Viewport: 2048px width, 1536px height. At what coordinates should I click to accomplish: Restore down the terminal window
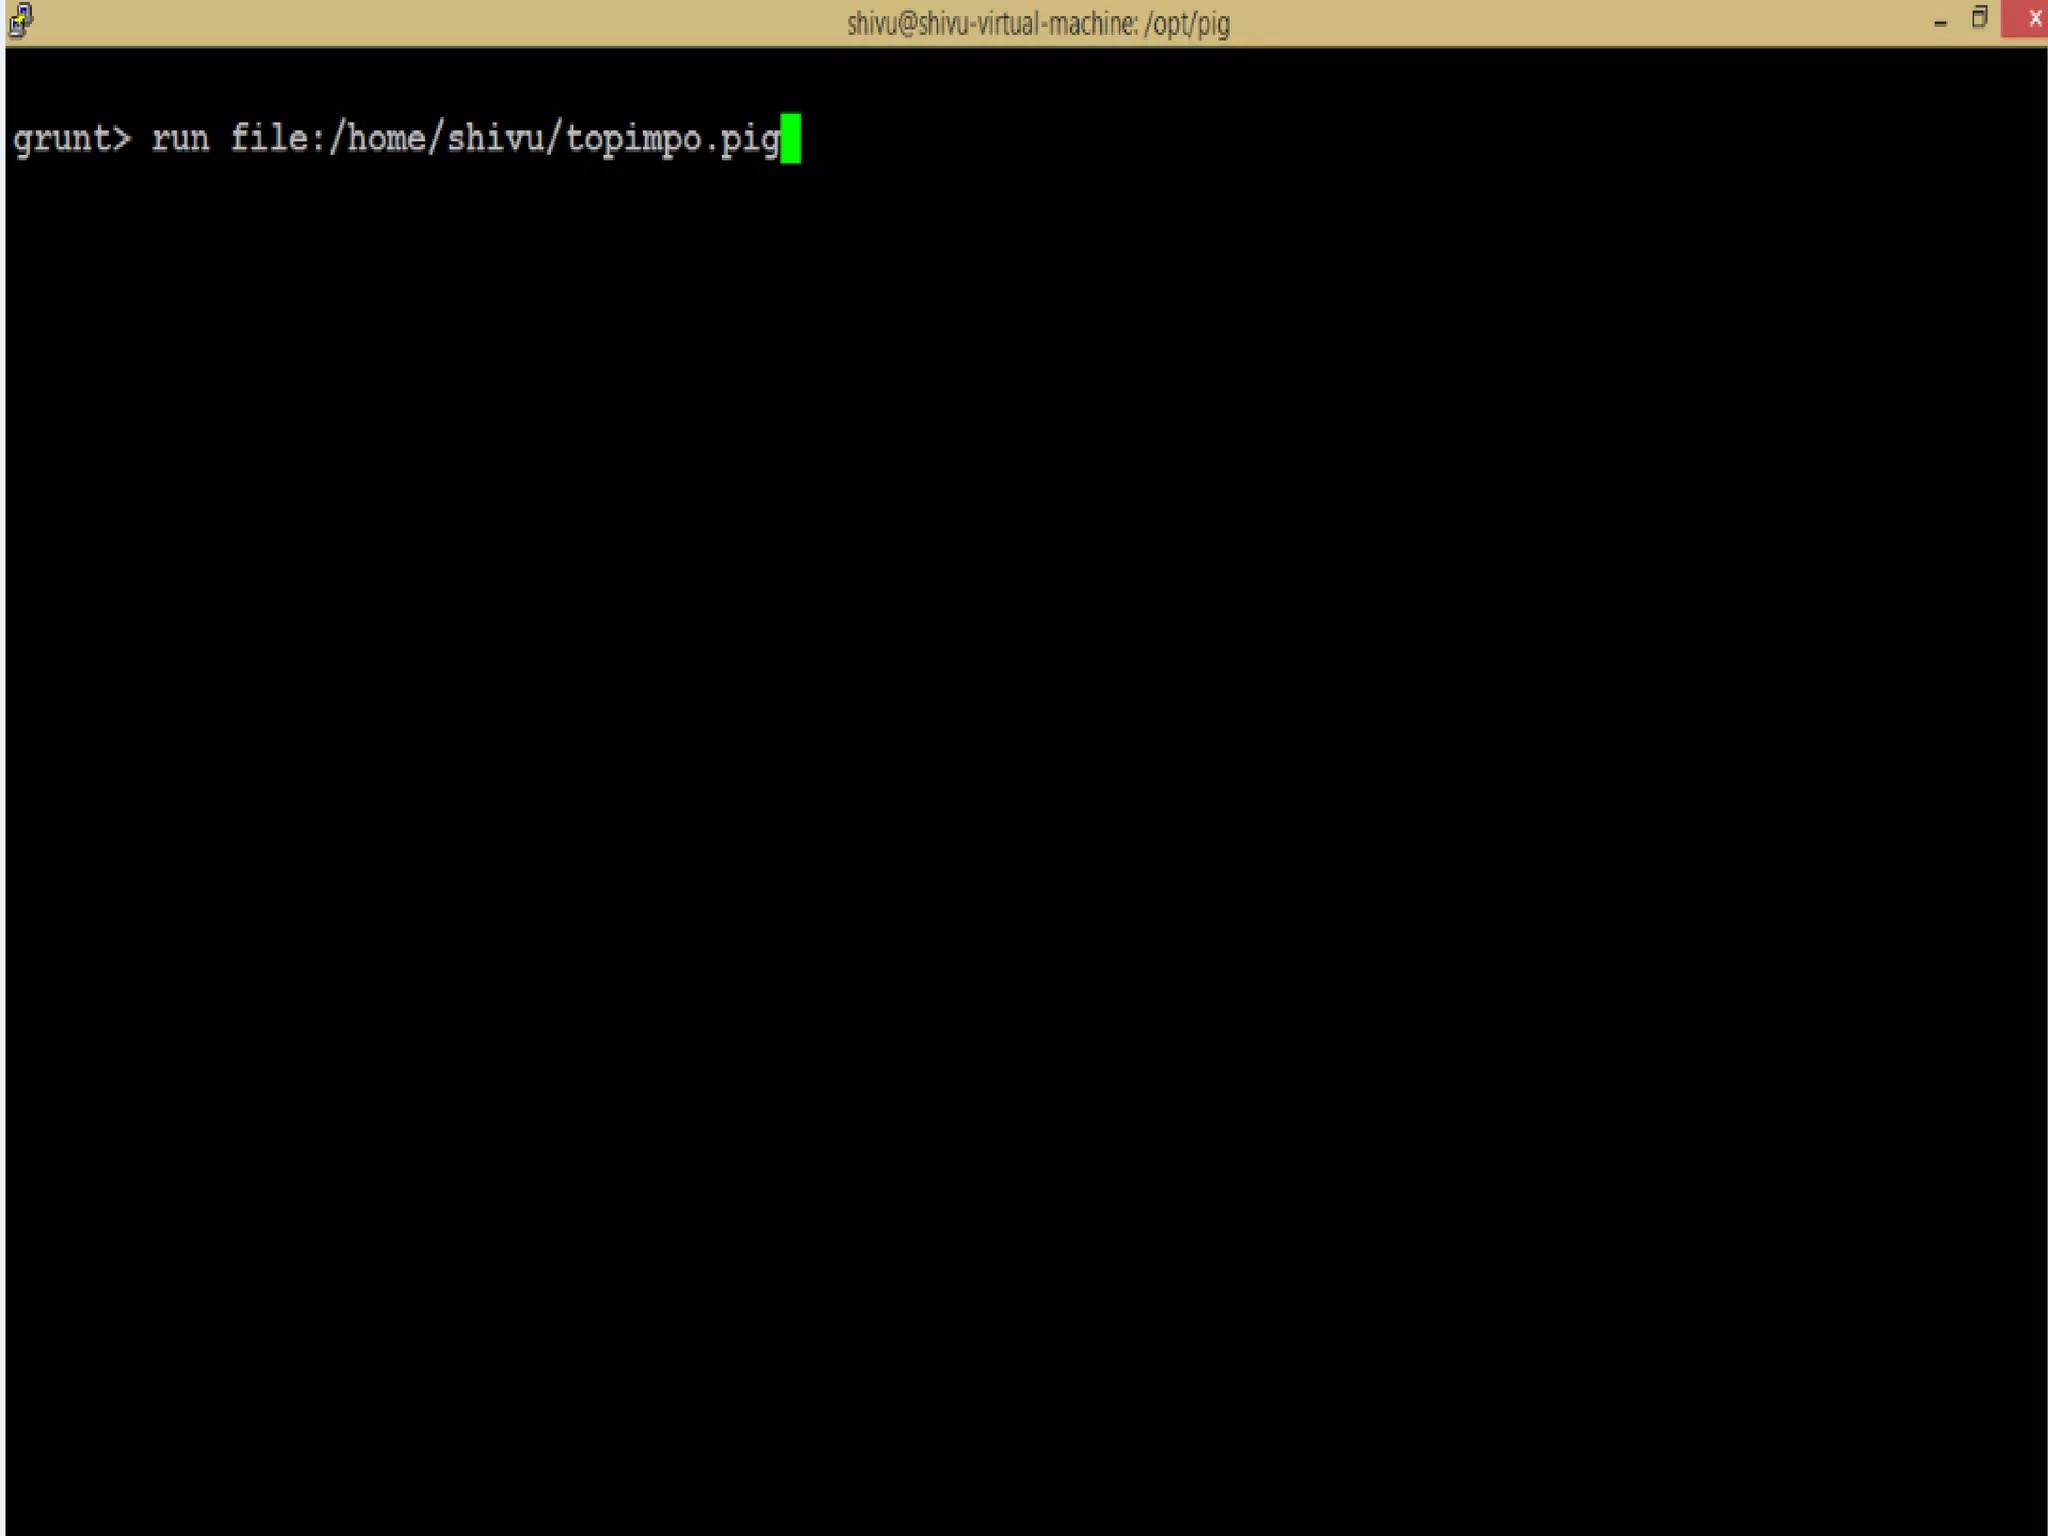[1979, 18]
